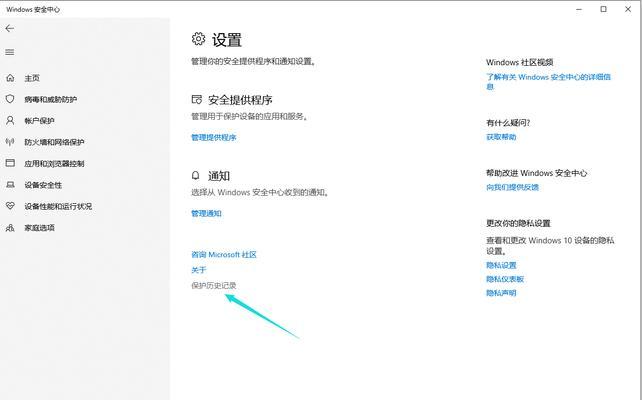Minimize the Windows 安全中心 window

tap(579, 9)
